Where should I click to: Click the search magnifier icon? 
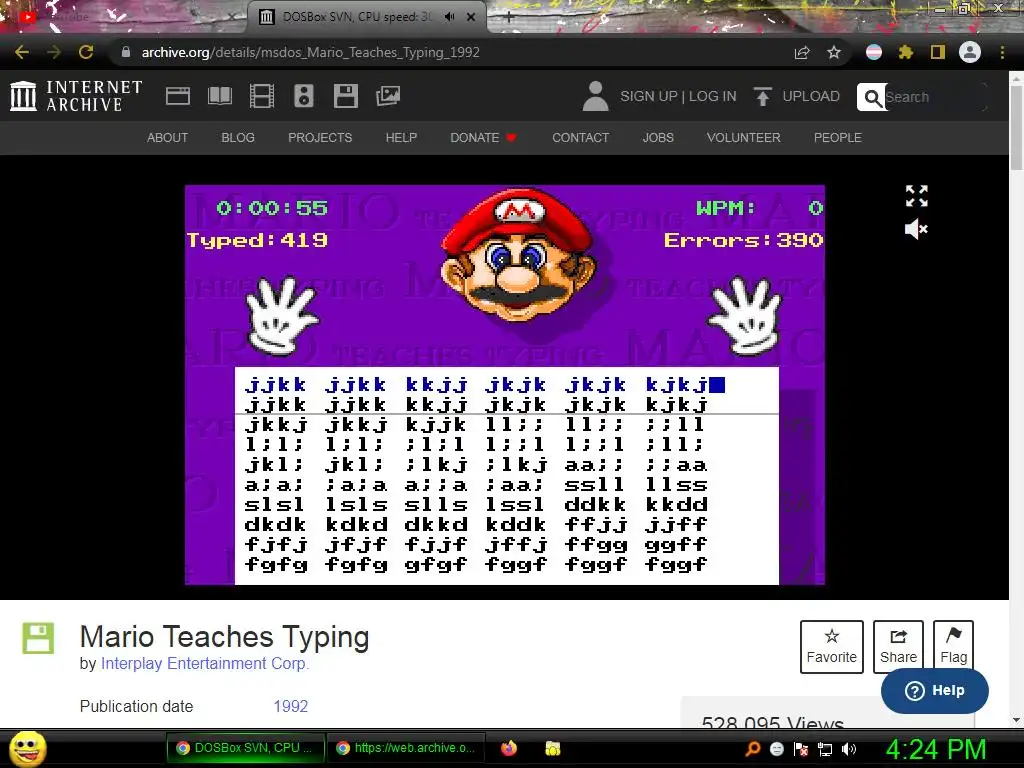872,97
